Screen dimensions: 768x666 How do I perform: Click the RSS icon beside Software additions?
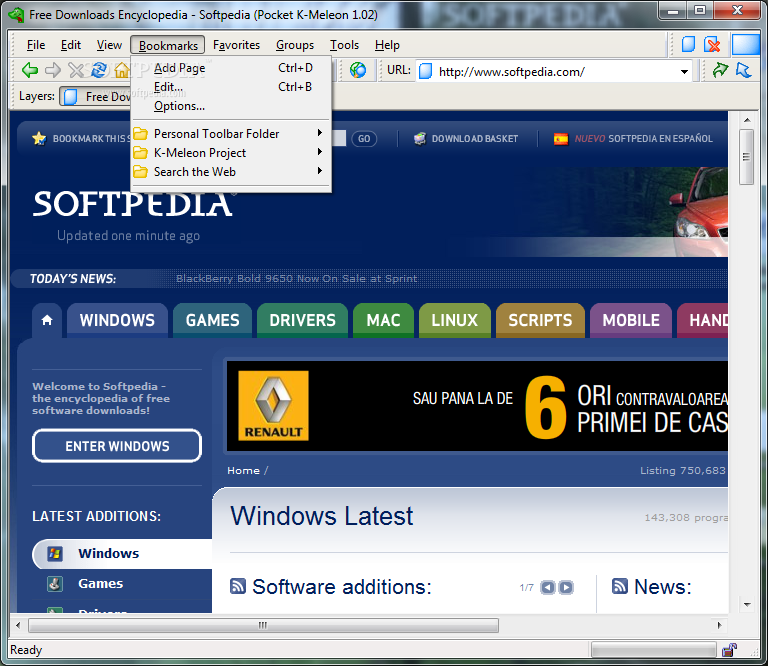coord(238,586)
